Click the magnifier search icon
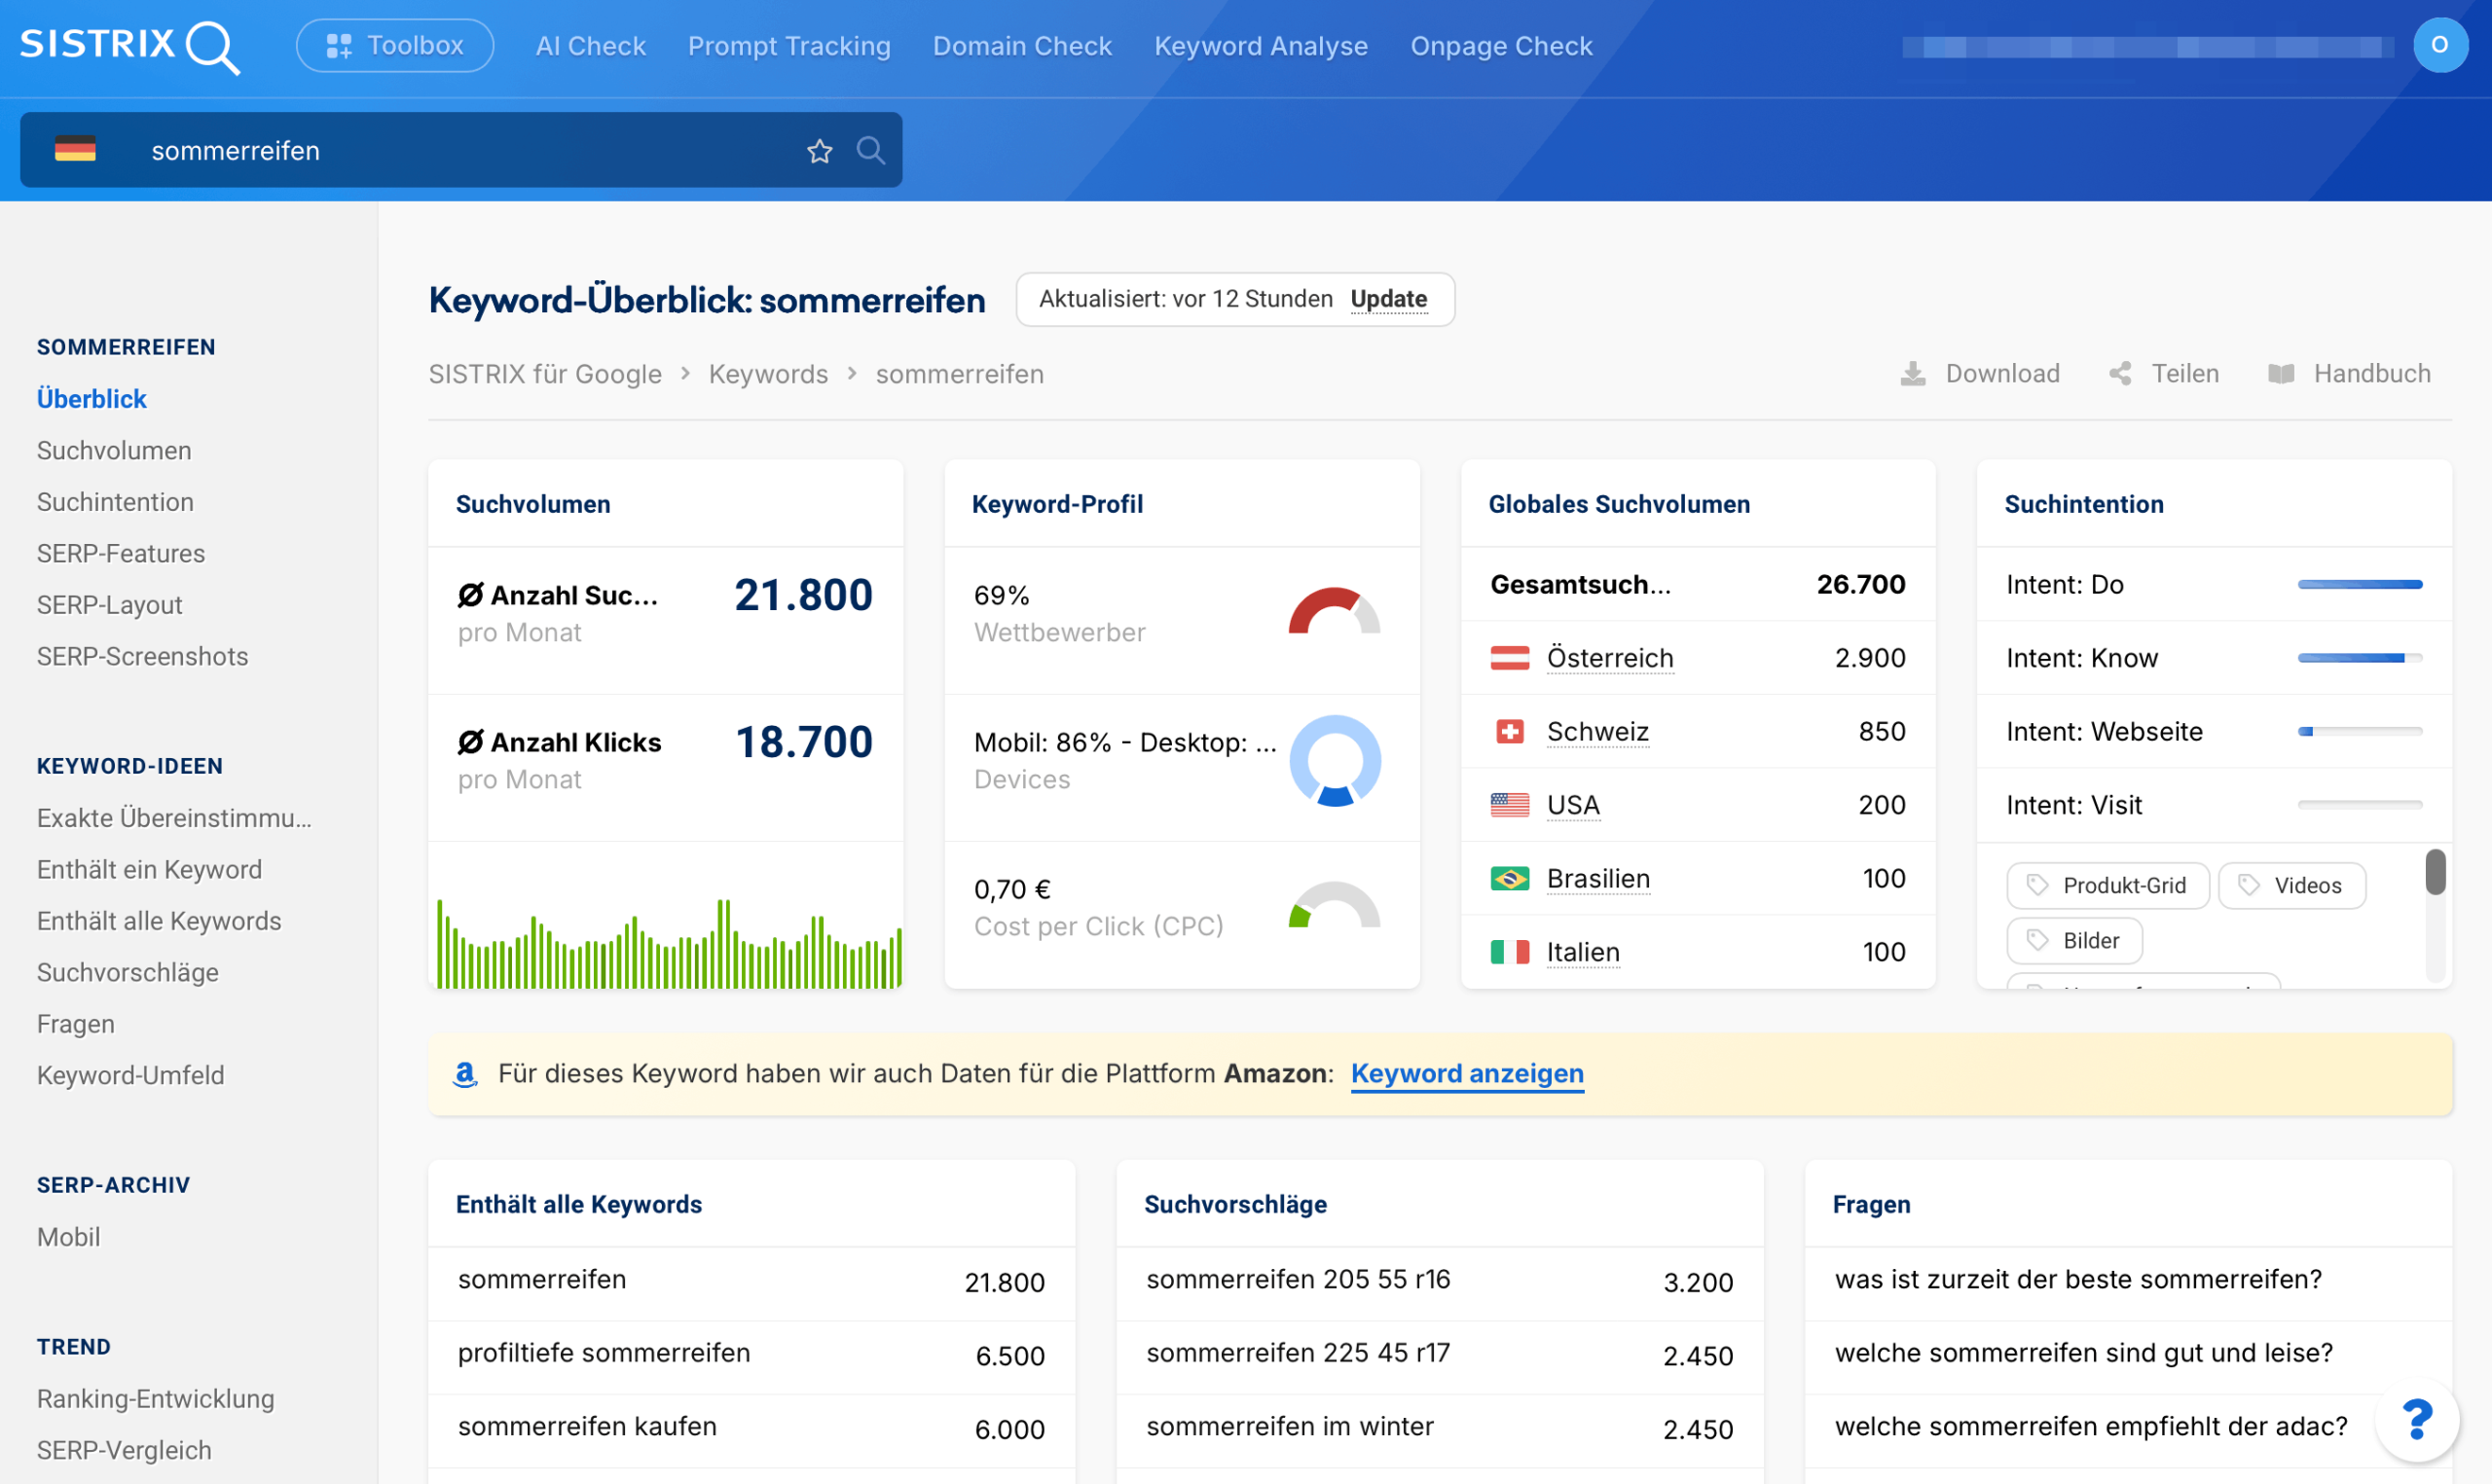 [871, 150]
